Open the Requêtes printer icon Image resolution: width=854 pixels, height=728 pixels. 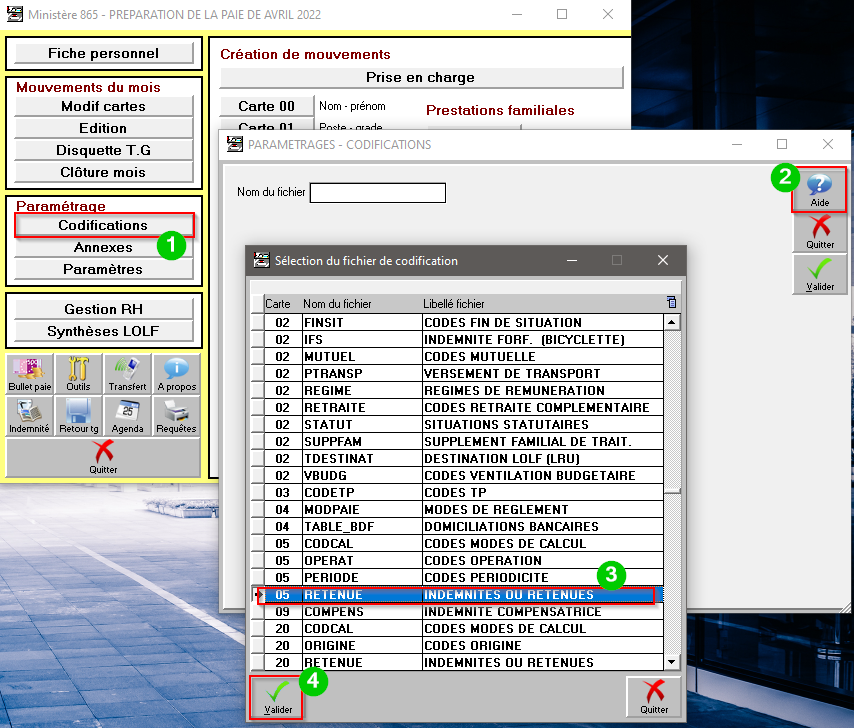click(x=177, y=416)
